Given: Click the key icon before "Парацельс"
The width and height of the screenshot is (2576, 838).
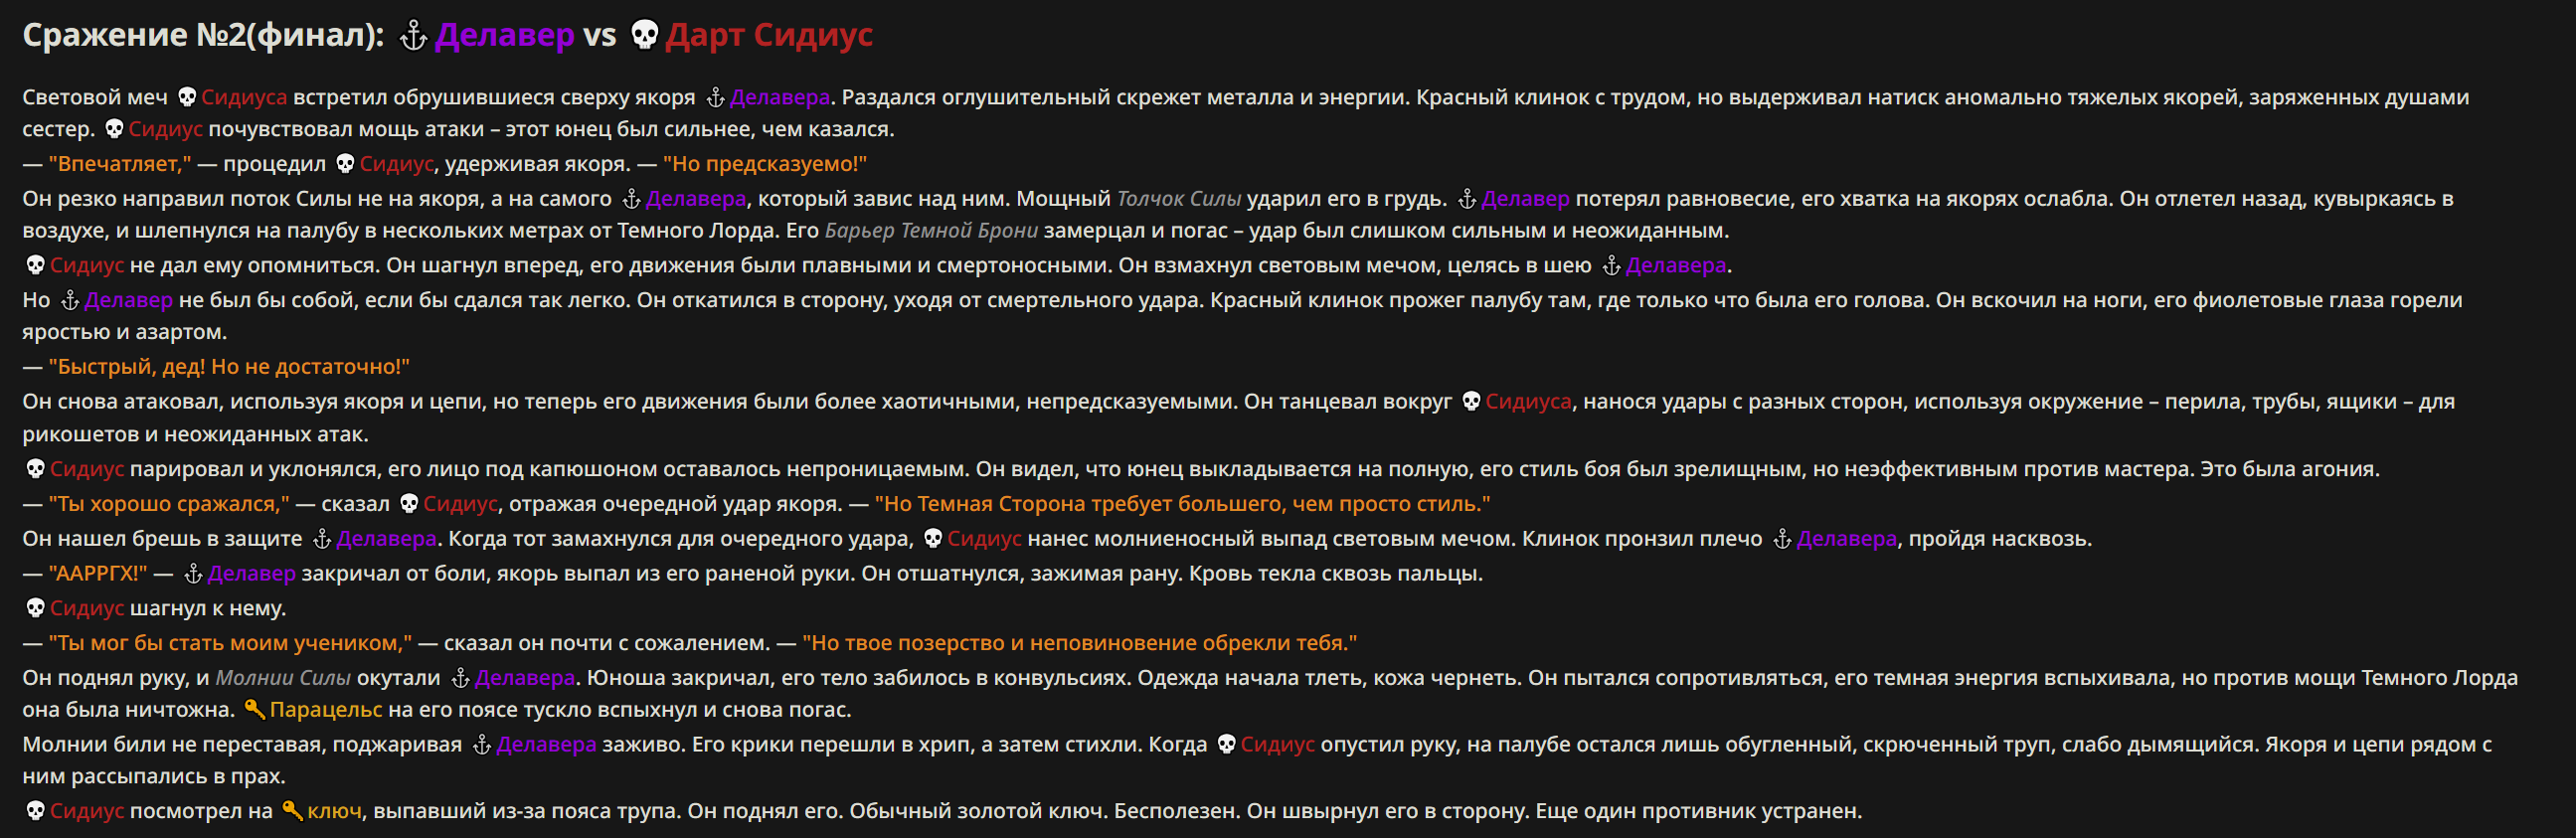Looking at the screenshot, I should (255, 710).
